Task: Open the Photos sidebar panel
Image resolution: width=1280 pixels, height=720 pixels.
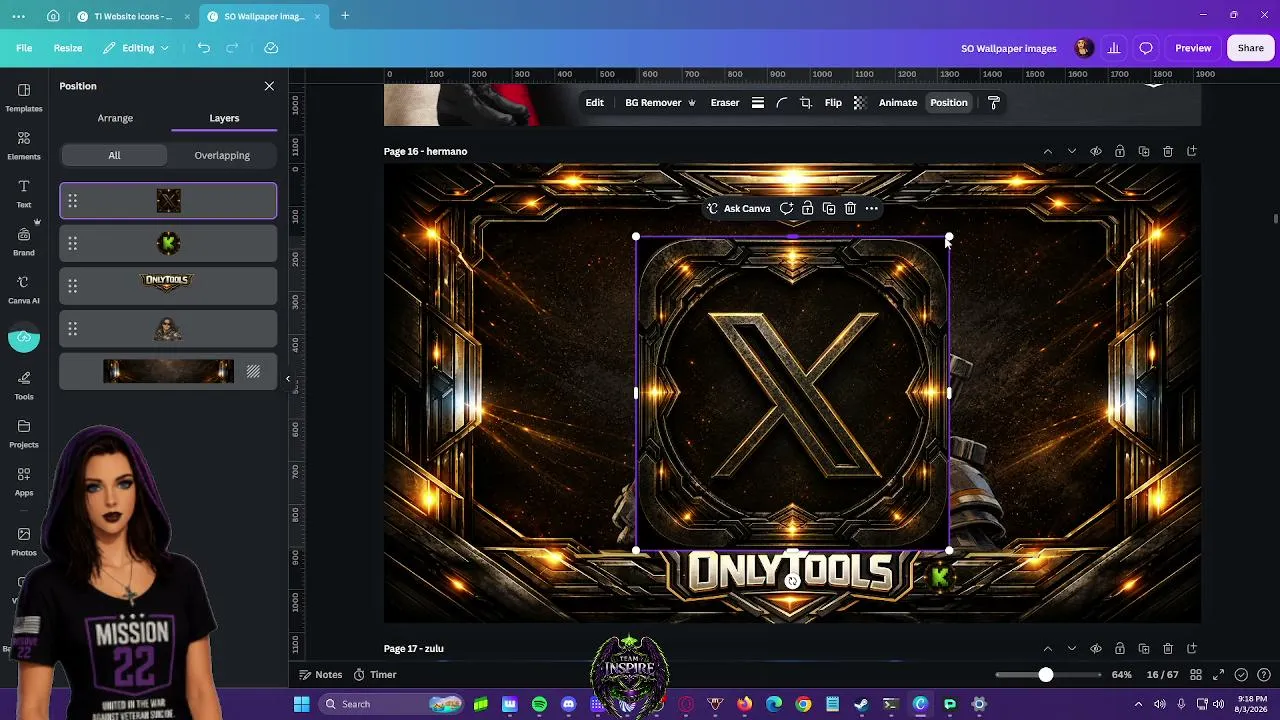Action: coord(24,541)
